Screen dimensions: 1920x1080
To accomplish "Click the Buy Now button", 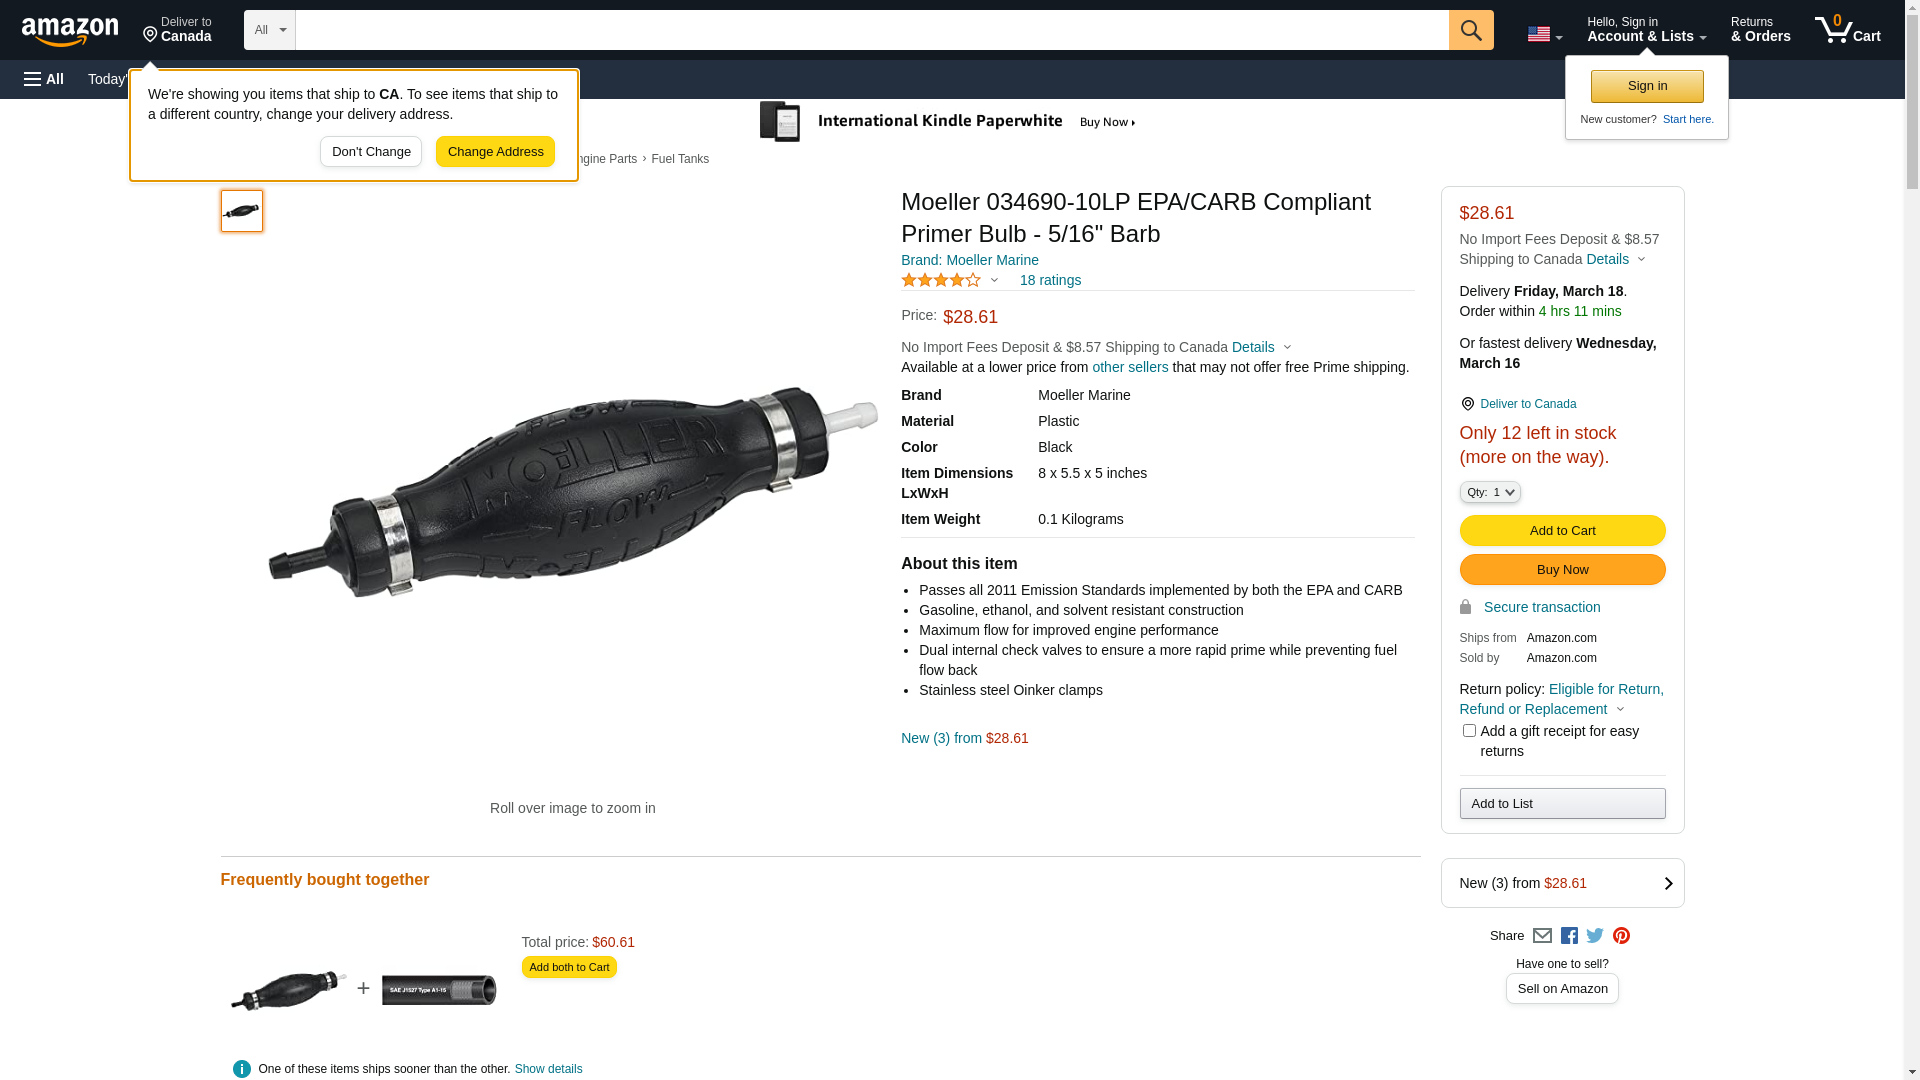I will coord(1562,570).
